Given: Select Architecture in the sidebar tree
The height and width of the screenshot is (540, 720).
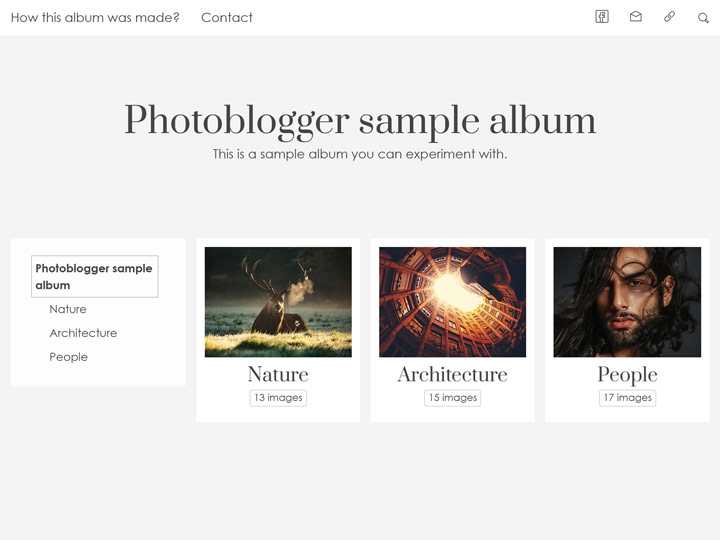Looking at the screenshot, I should coord(83,333).
